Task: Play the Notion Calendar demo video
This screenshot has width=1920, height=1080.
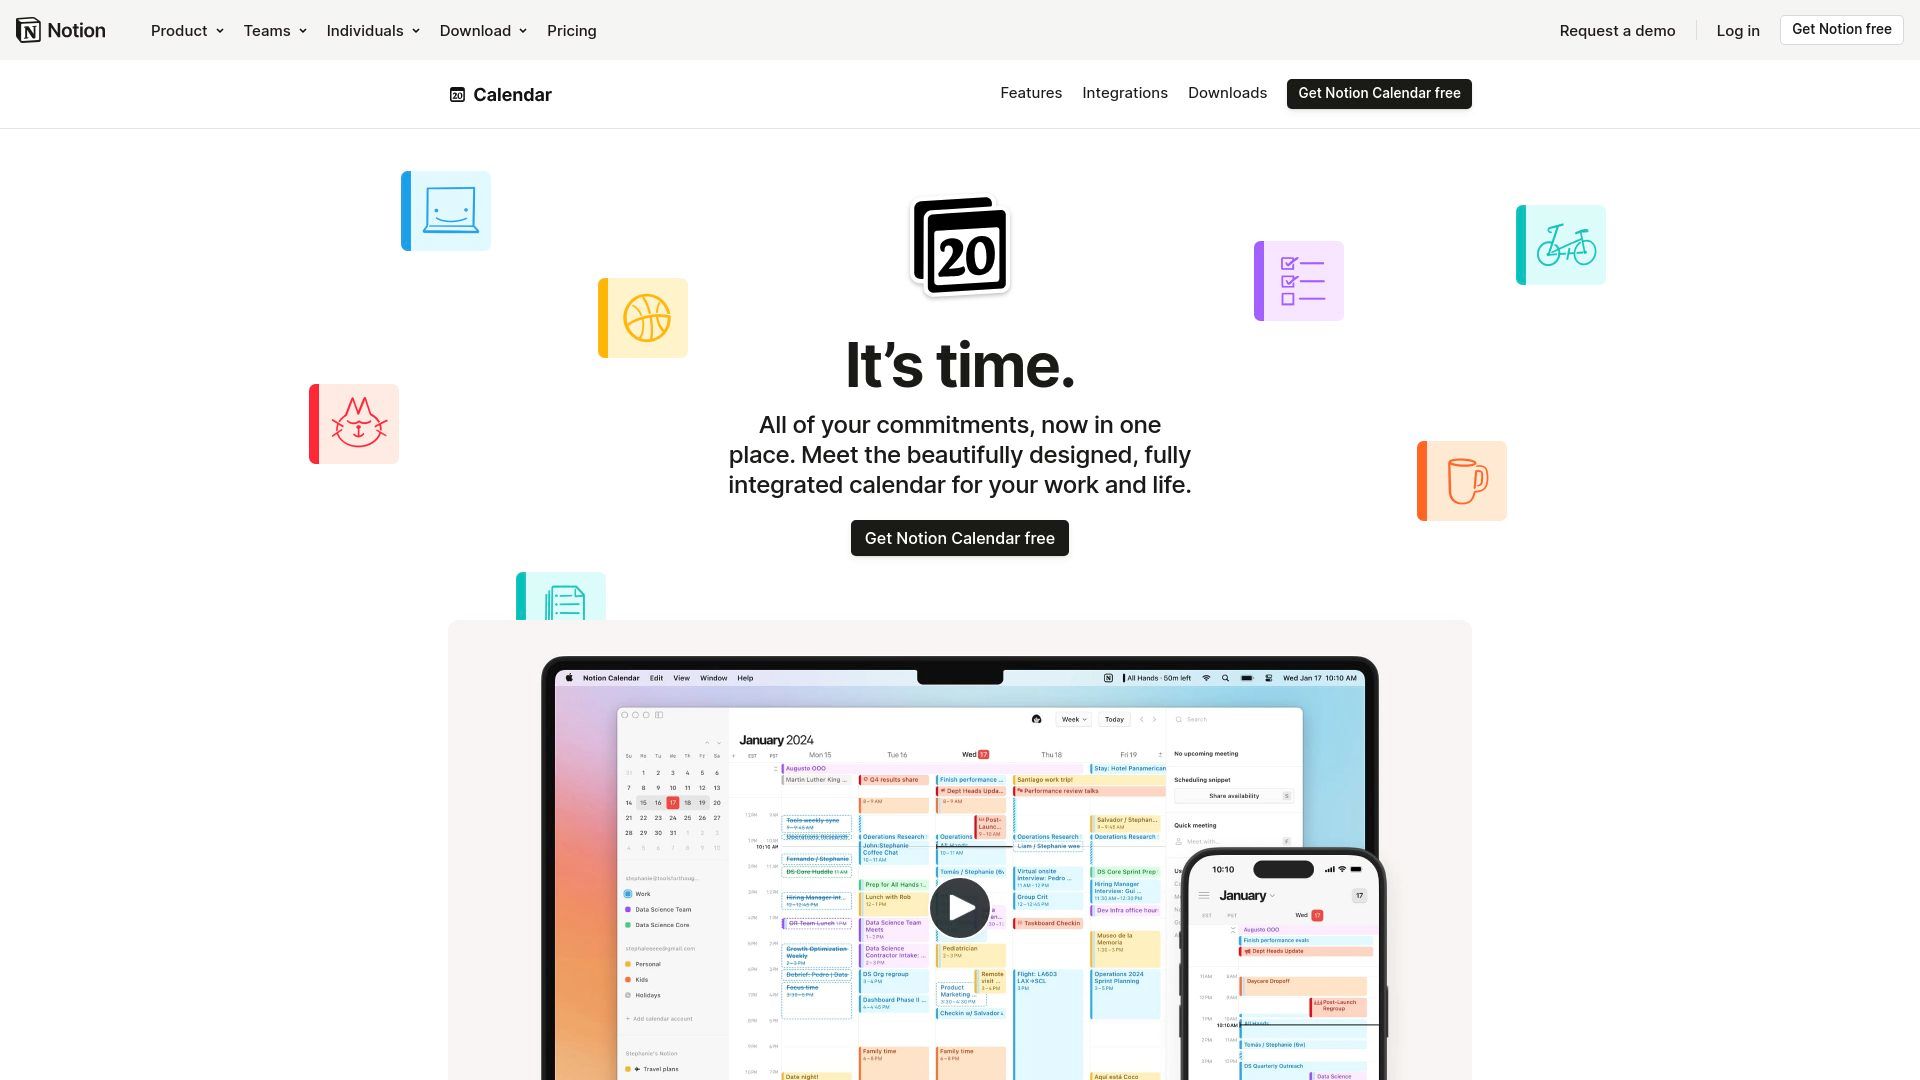Action: (x=960, y=907)
